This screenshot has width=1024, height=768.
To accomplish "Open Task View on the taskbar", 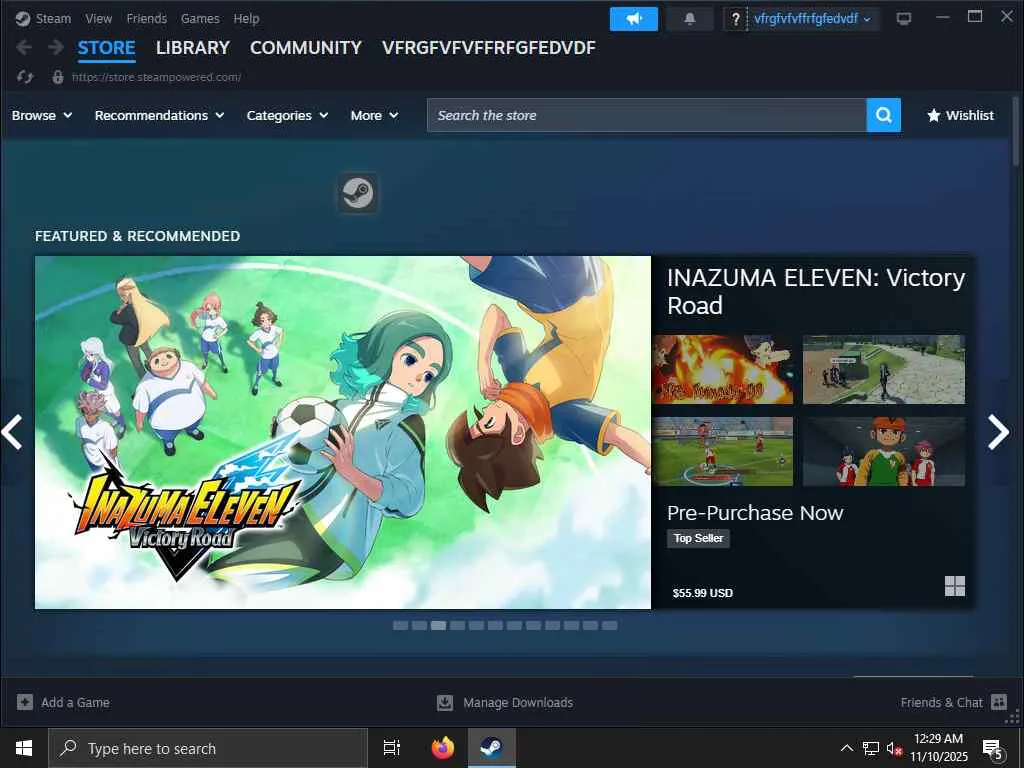I will [x=392, y=748].
